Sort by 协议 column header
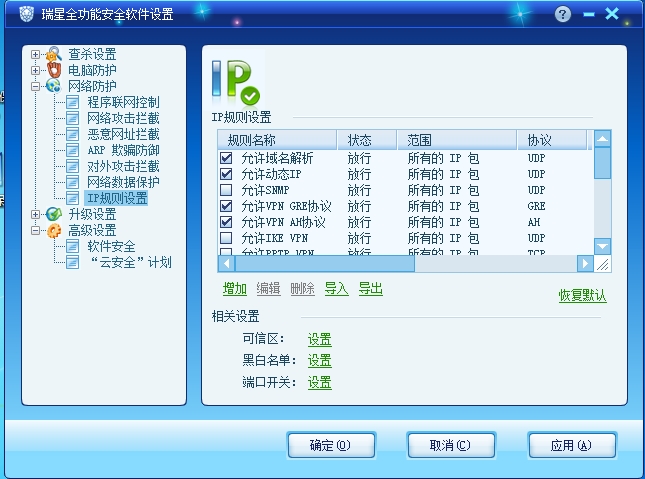645x479 pixels. [552, 140]
